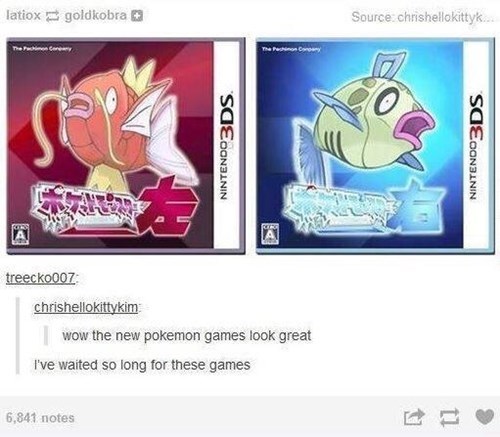This screenshot has height=437, width=500.
Task: Open latiox's blog
Action: 23,15
